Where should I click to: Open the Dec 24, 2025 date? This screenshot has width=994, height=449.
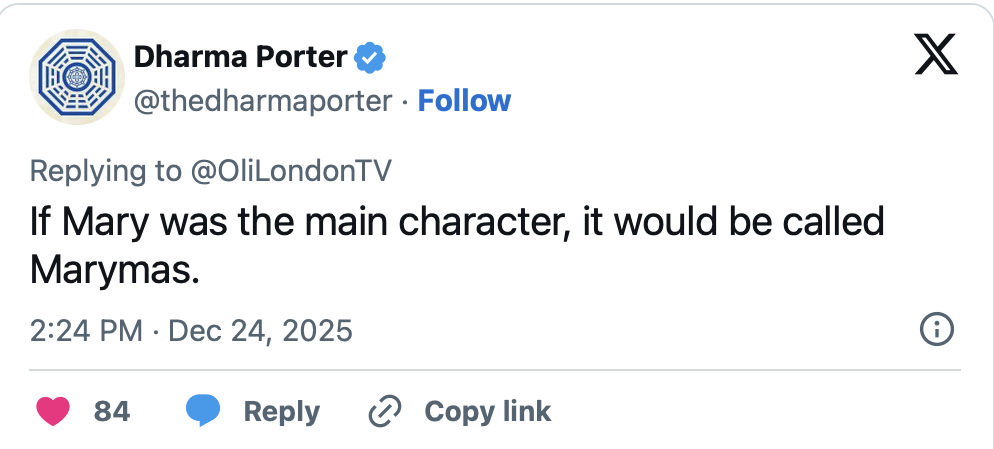click(261, 330)
